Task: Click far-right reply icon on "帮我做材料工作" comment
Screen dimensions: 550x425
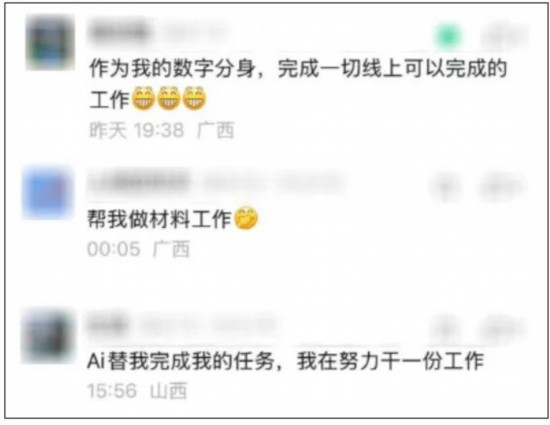Action: pos(501,188)
